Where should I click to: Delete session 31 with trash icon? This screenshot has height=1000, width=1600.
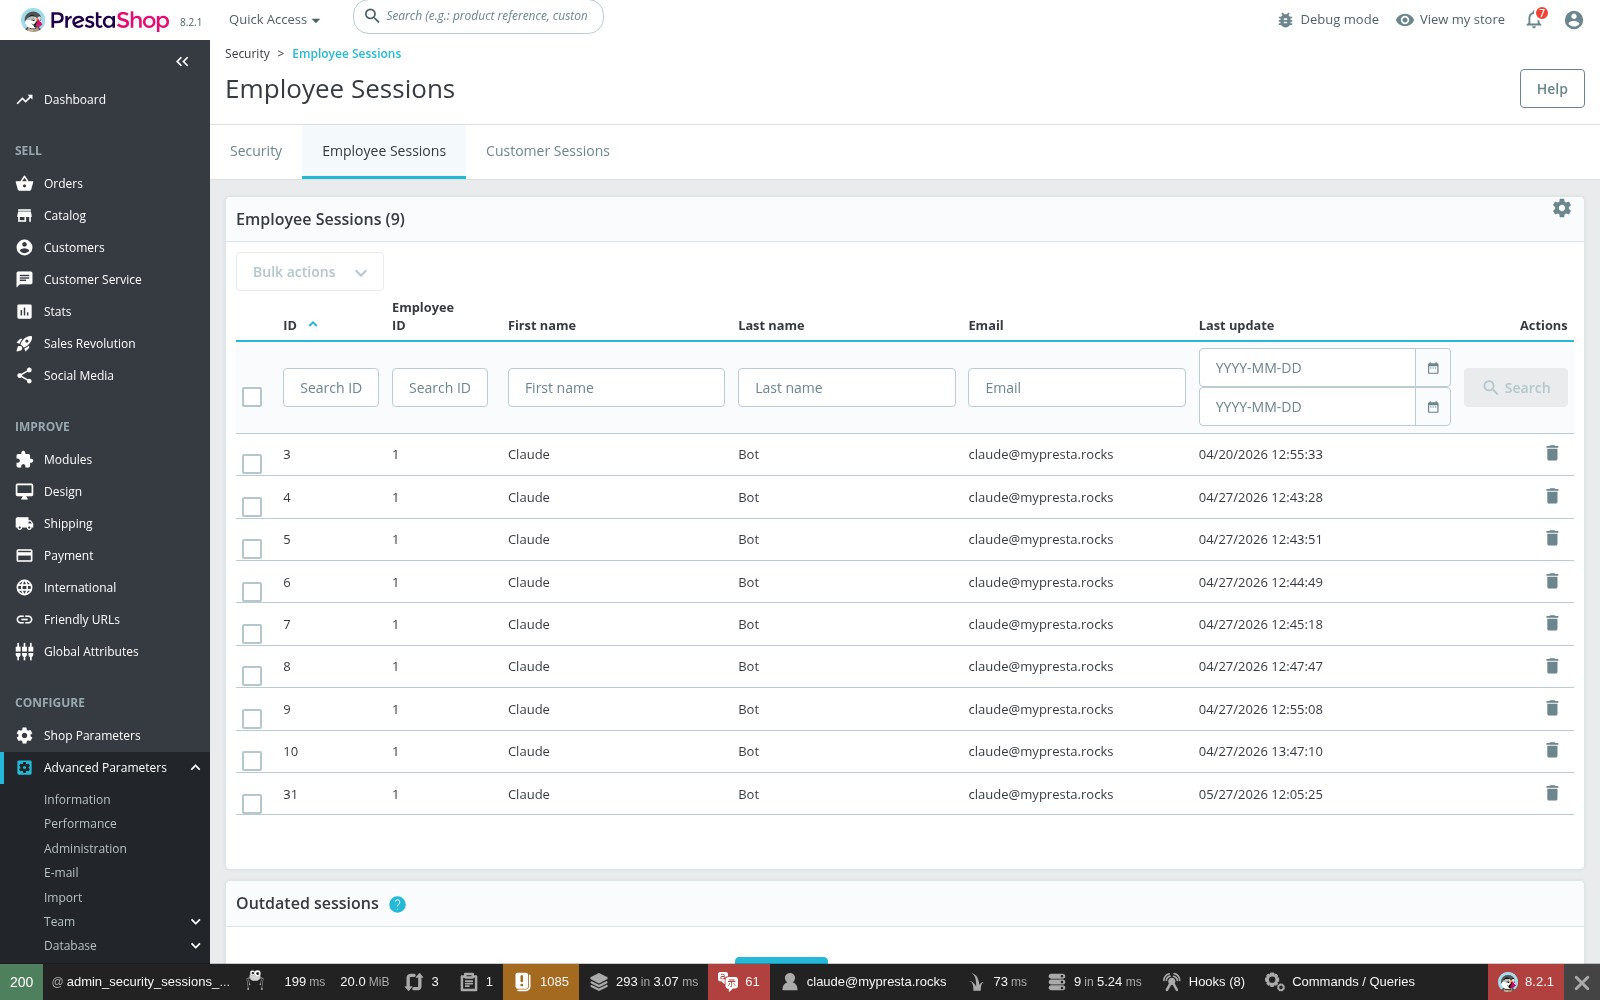1552,794
